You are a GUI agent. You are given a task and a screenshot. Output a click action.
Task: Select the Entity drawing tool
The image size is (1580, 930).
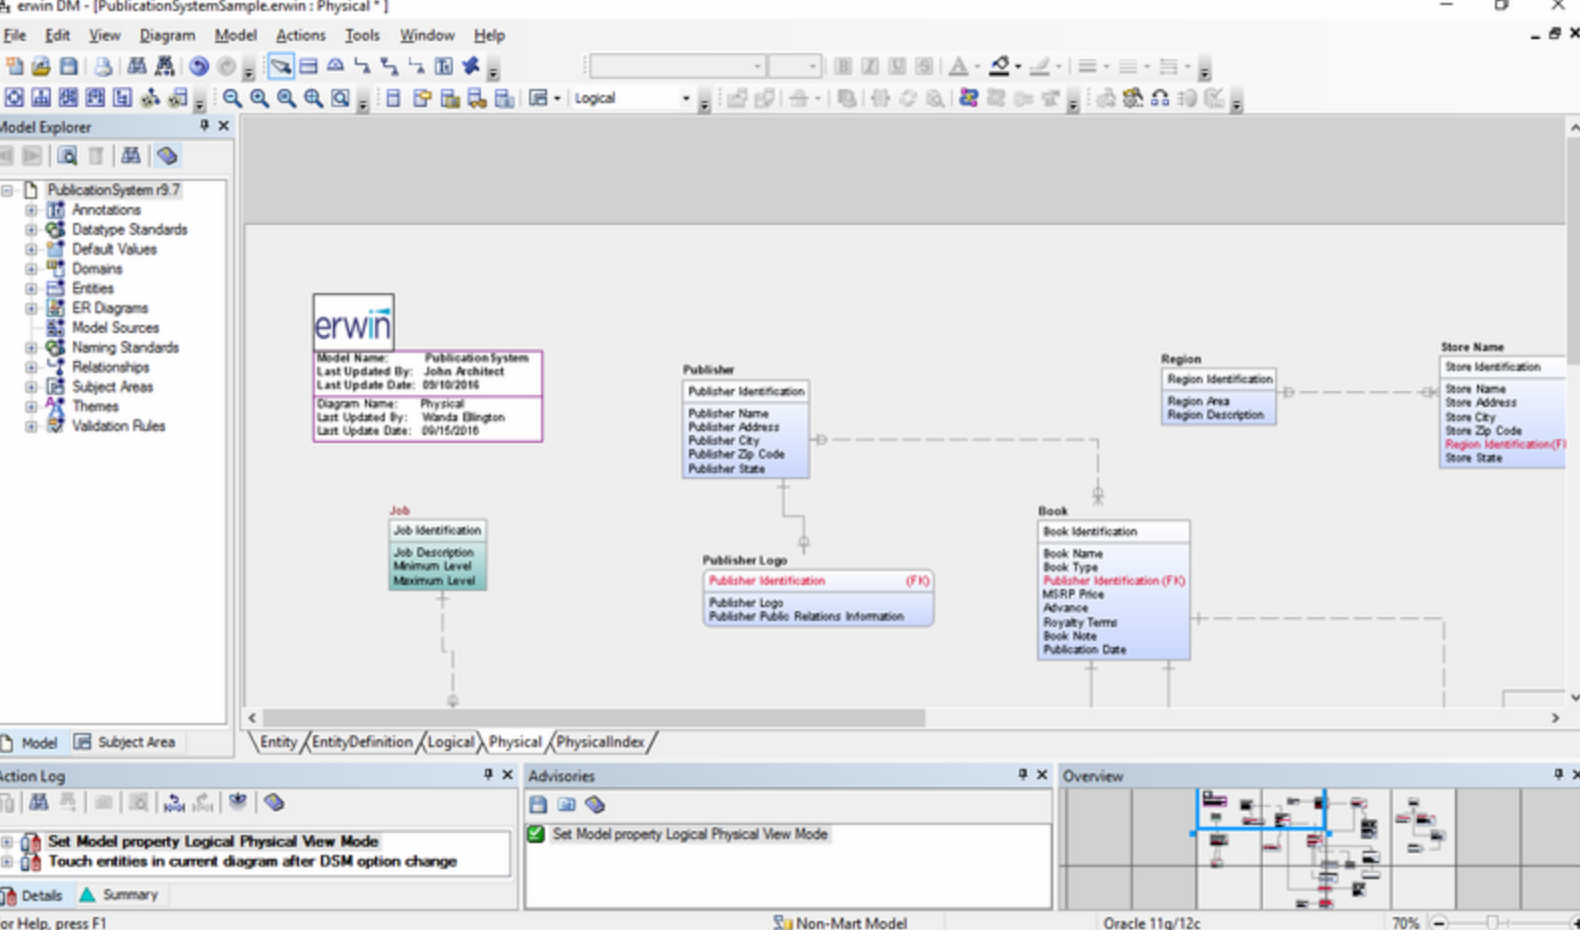click(x=308, y=66)
